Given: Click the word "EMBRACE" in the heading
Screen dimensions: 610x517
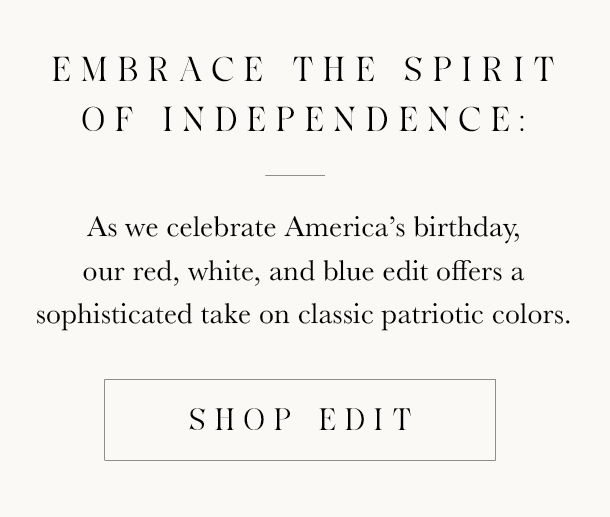Looking at the screenshot, I should click(x=158, y=69).
